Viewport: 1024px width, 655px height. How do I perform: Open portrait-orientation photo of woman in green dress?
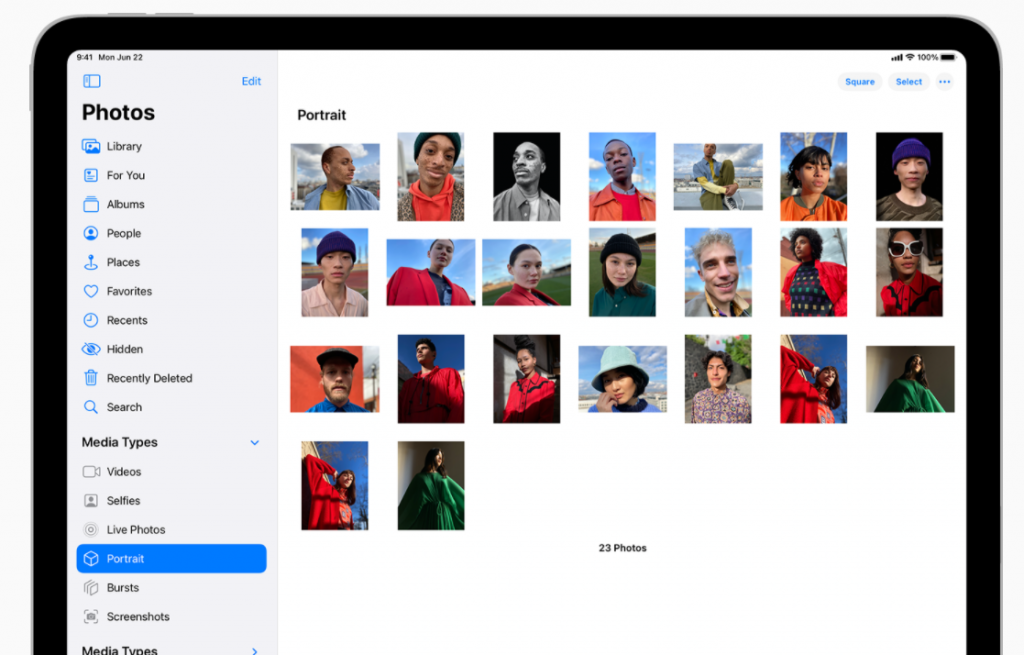click(431, 485)
